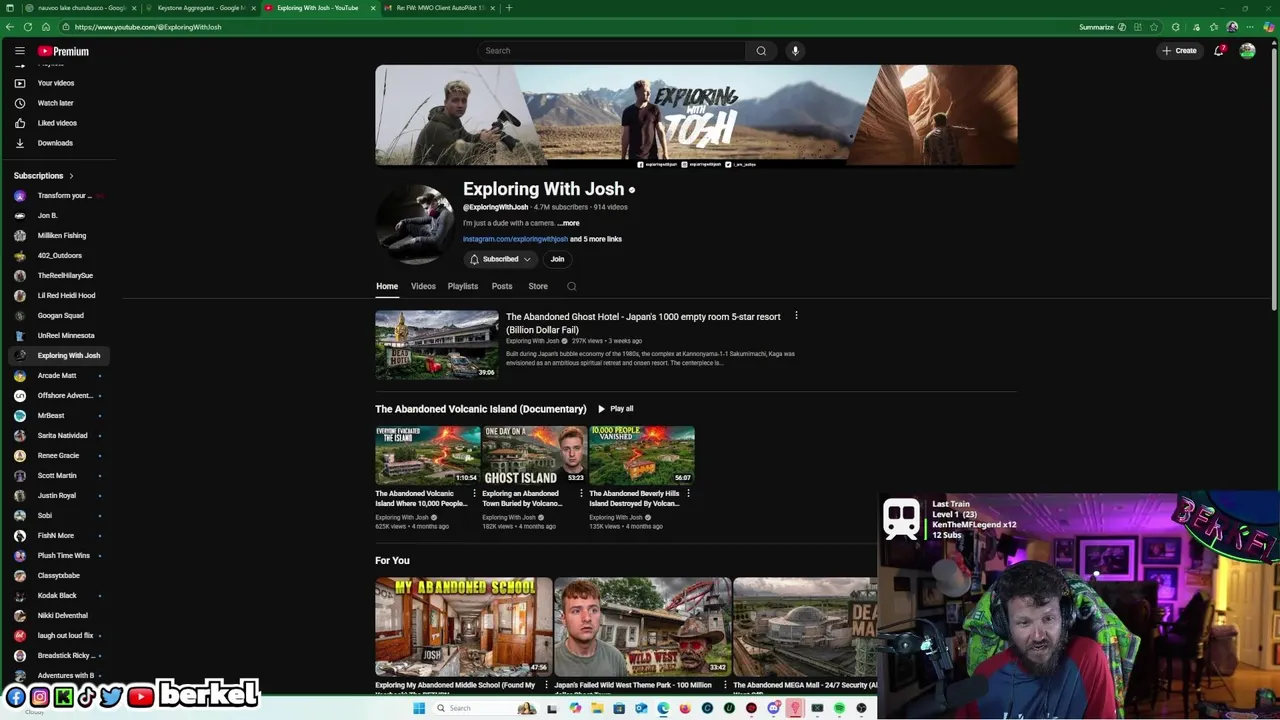The height and width of the screenshot is (720, 1280).
Task: Add this page to favorites with the star
Action: [1155, 27]
